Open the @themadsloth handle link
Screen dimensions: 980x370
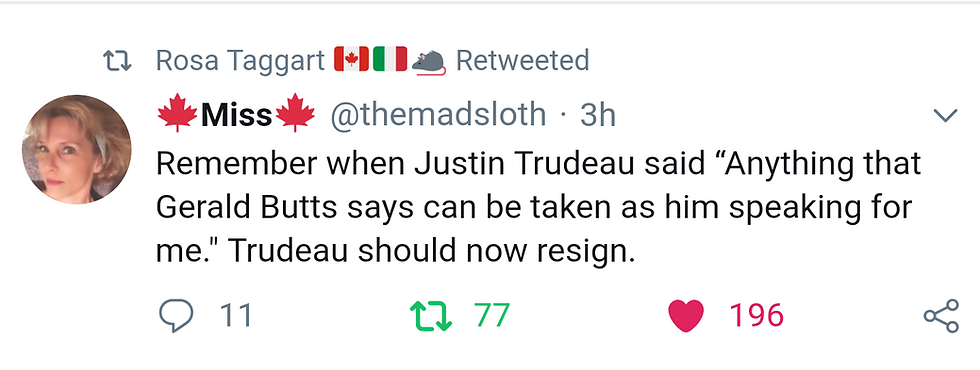tap(438, 115)
